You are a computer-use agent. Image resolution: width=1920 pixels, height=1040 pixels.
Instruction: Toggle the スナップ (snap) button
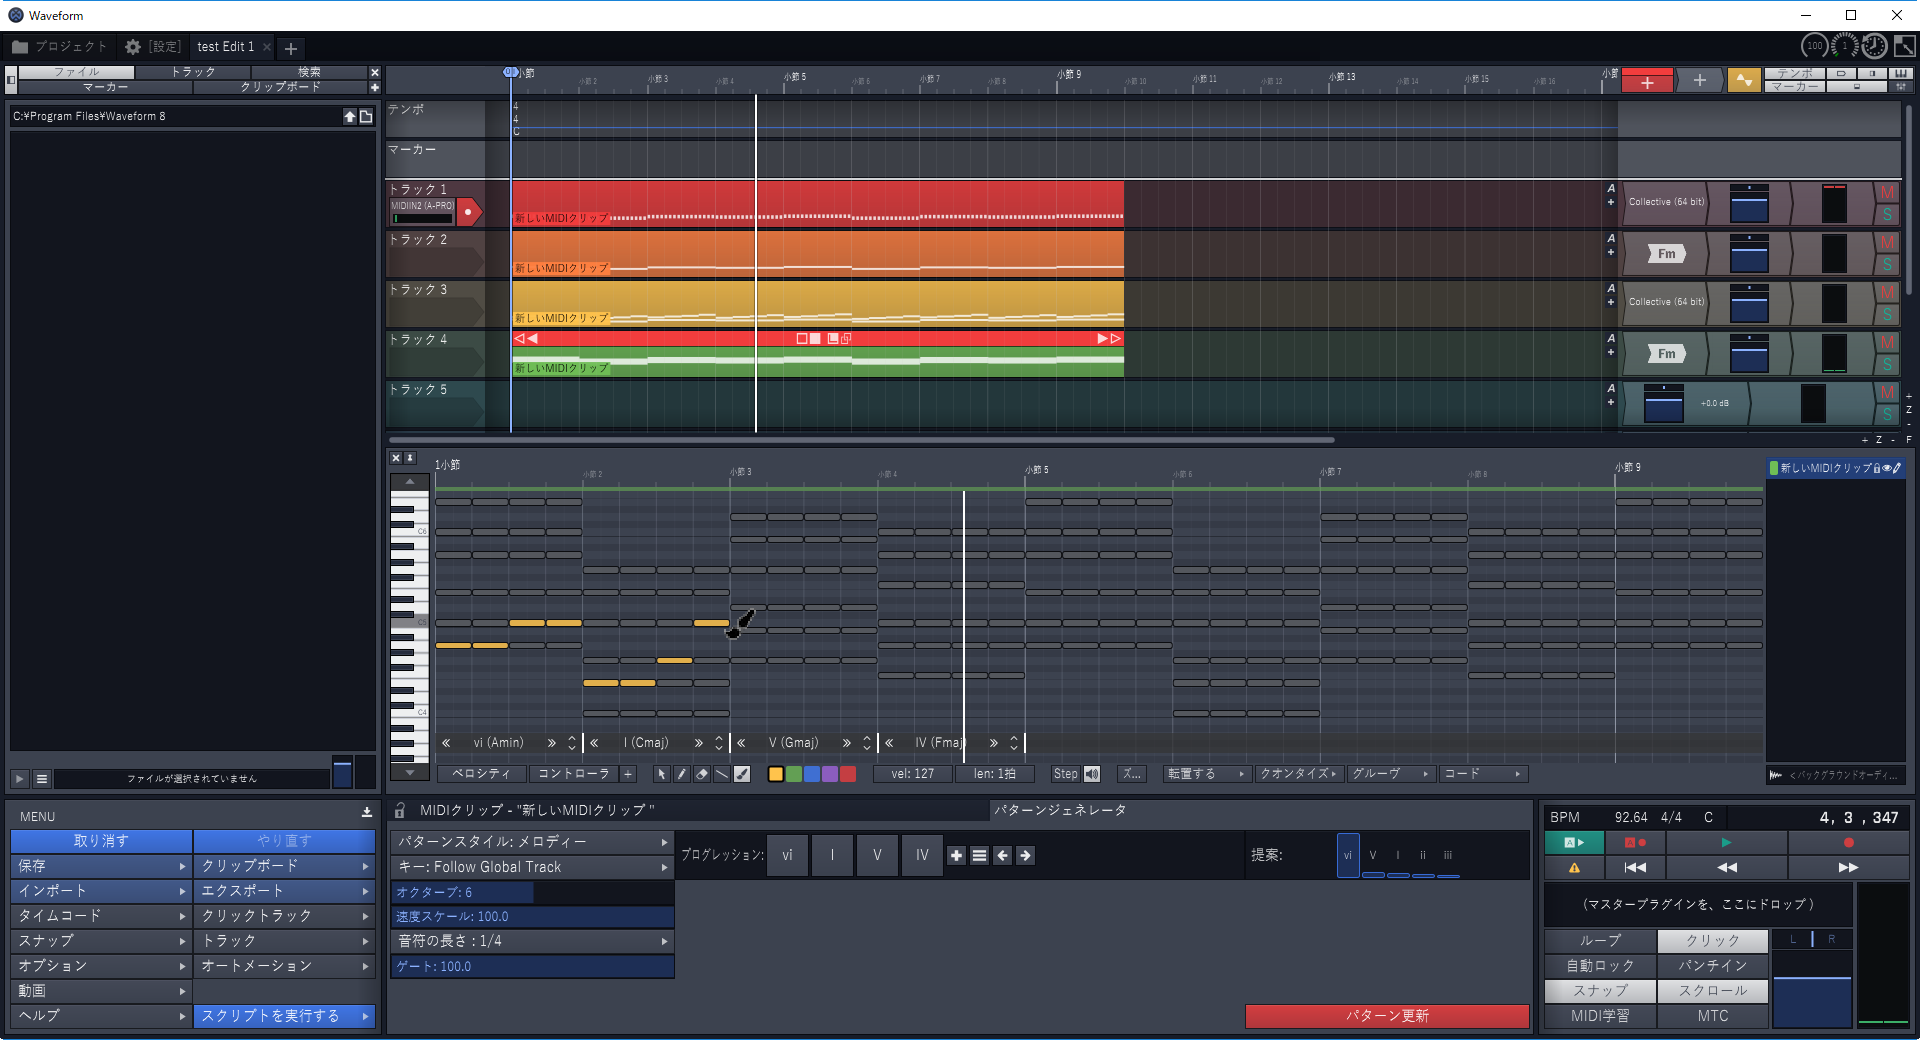[1600, 991]
